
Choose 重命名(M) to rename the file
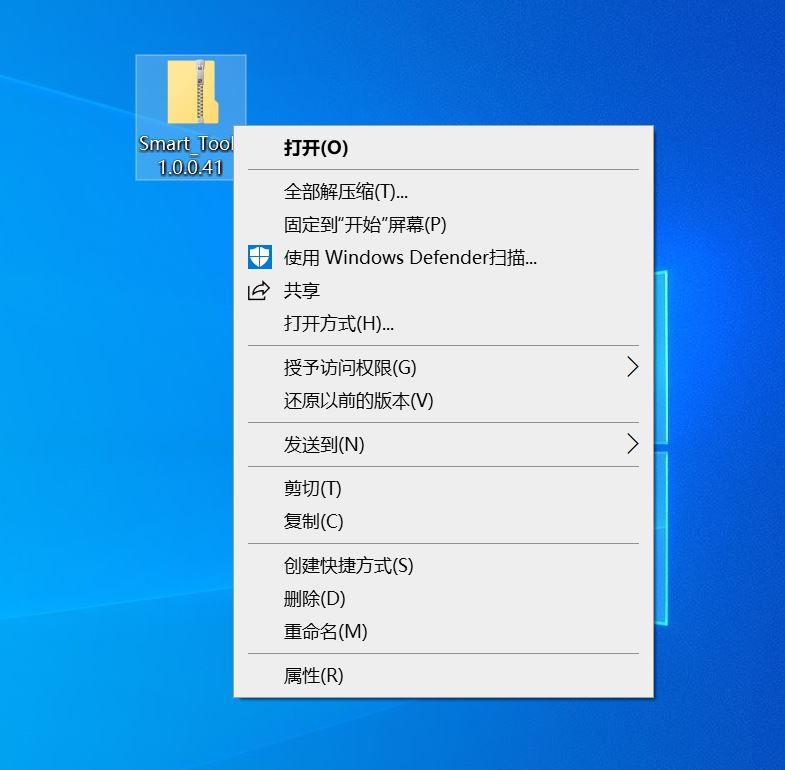point(326,632)
